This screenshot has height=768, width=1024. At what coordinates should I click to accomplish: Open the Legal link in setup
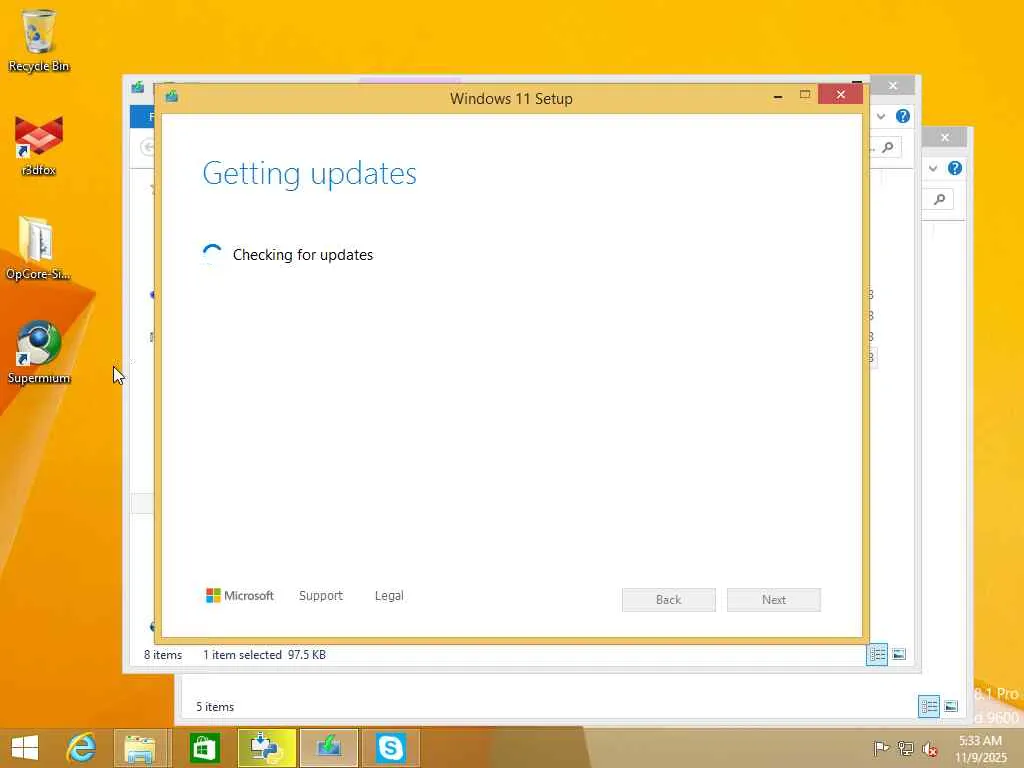[x=389, y=596]
